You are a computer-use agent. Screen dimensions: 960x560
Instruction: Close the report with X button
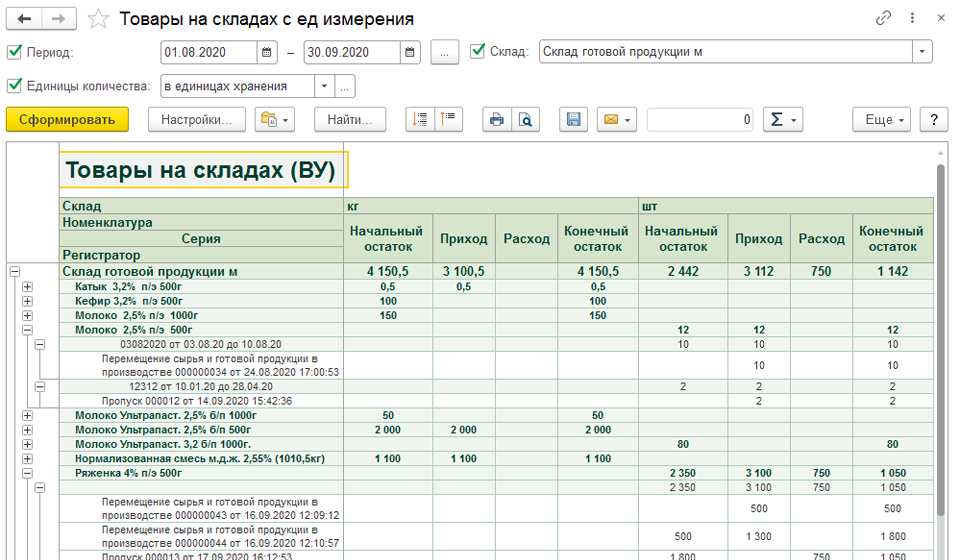click(941, 18)
